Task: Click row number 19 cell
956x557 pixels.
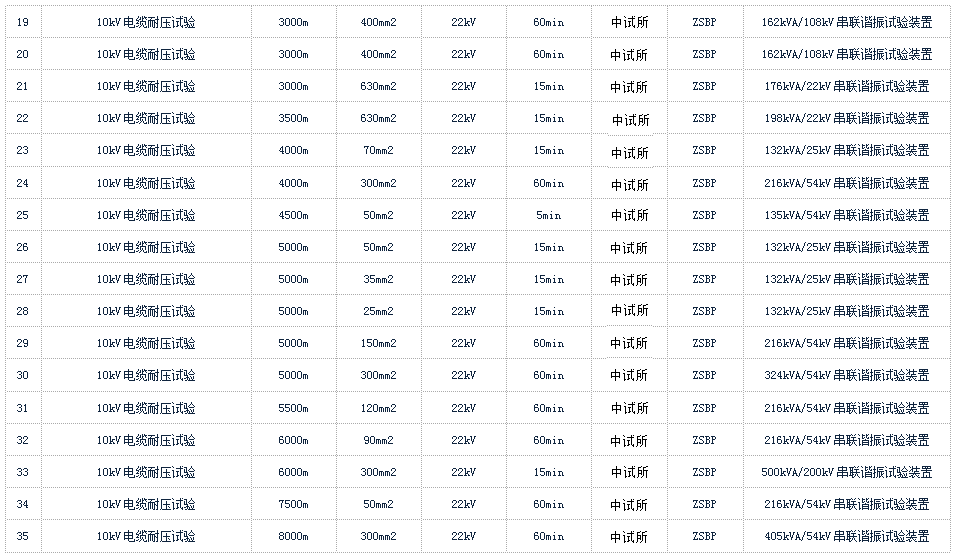Action: (23, 23)
